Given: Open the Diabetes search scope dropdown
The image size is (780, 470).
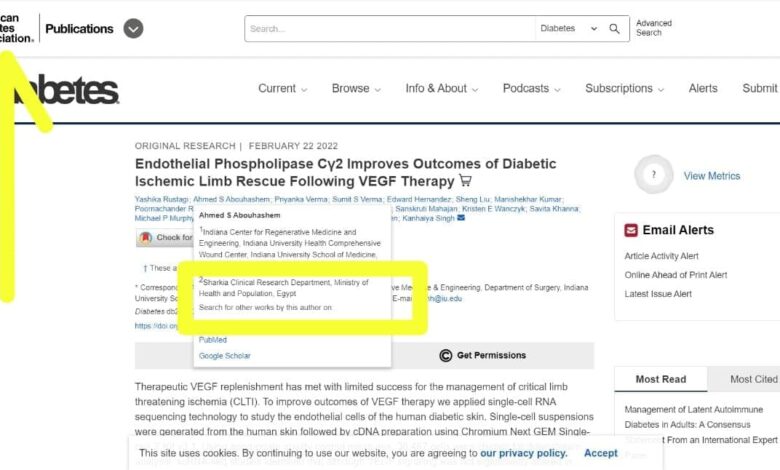Looking at the screenshot, I should [565, 29].
